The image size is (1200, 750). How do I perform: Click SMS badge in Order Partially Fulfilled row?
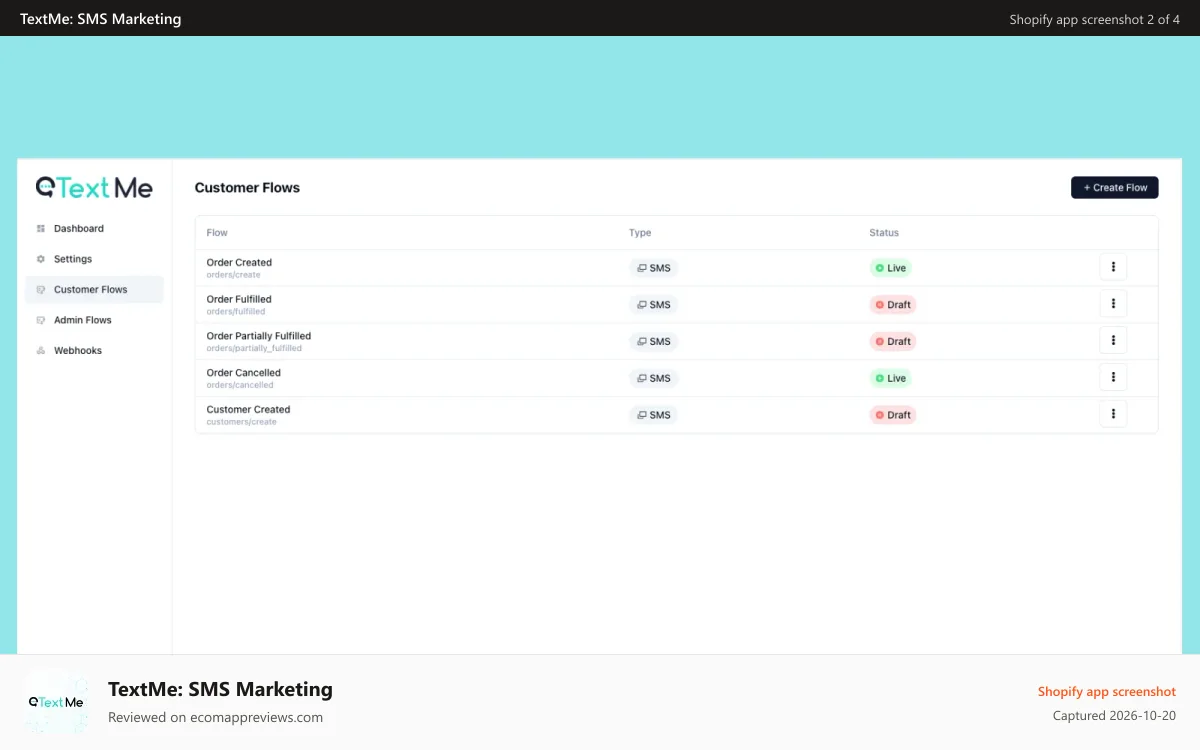[654, 341]
